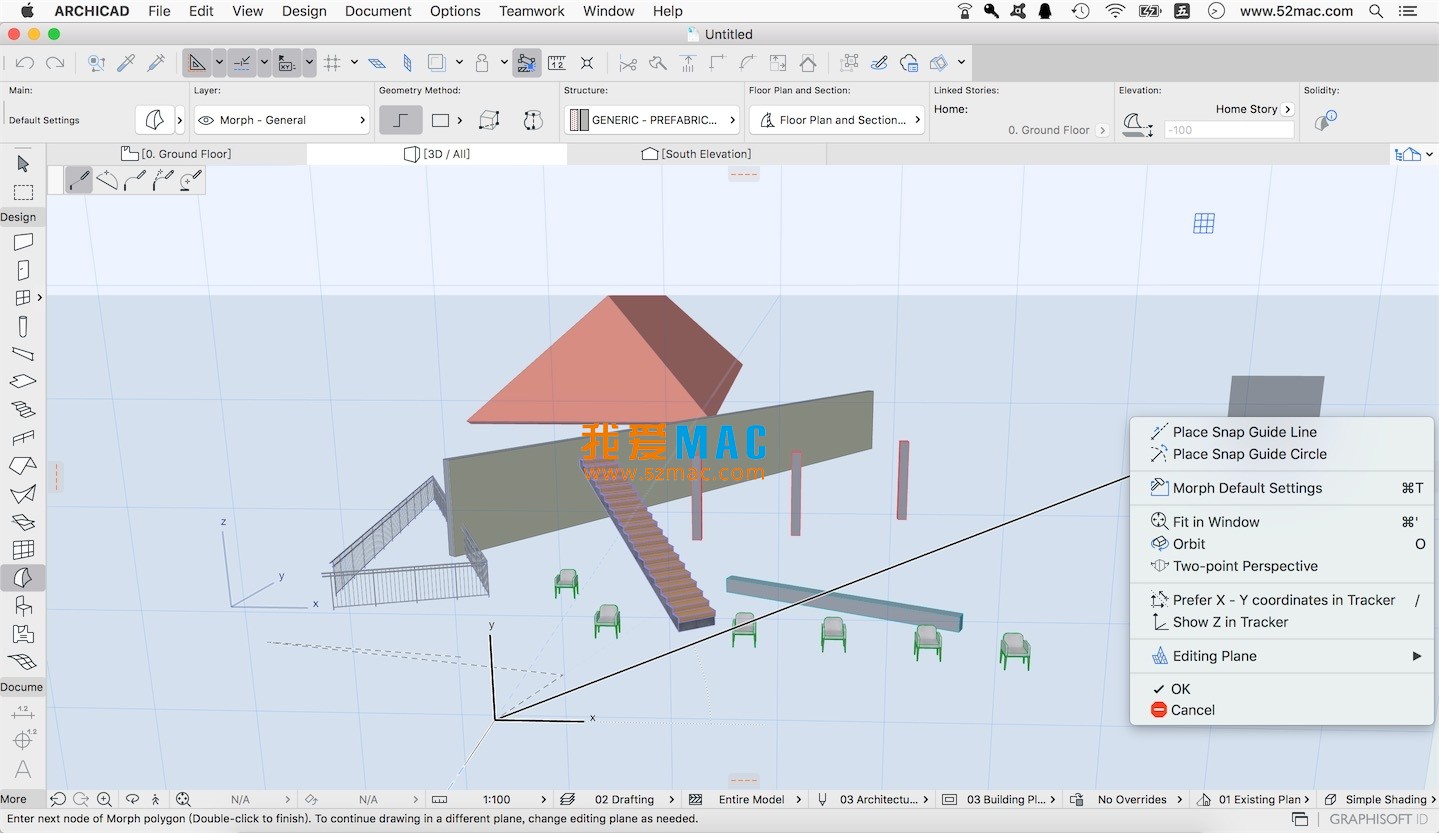Click the Measure ruler icon

click(557, 62)
